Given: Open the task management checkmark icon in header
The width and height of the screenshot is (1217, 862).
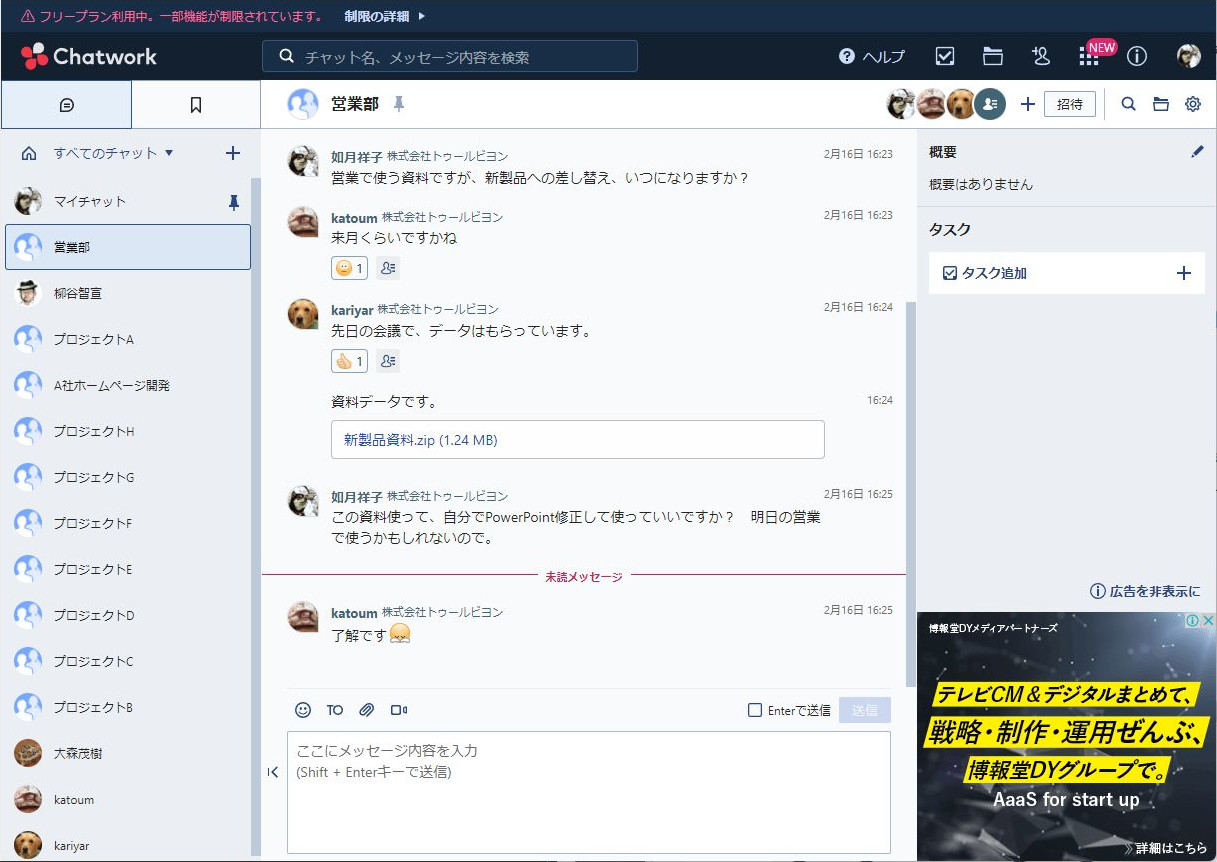Looking at the screenshot, I should [944, 56].
